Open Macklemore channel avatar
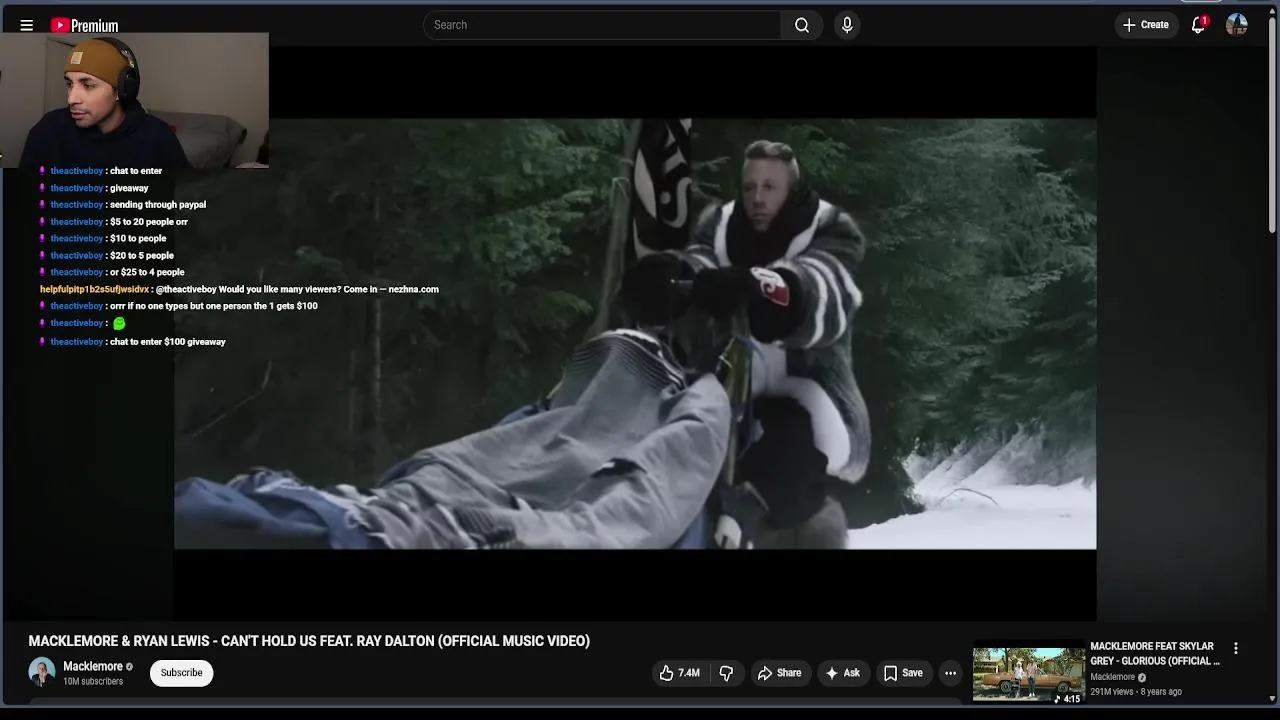The width and height of the screenshot is (1280, 720). pos(42,672)
